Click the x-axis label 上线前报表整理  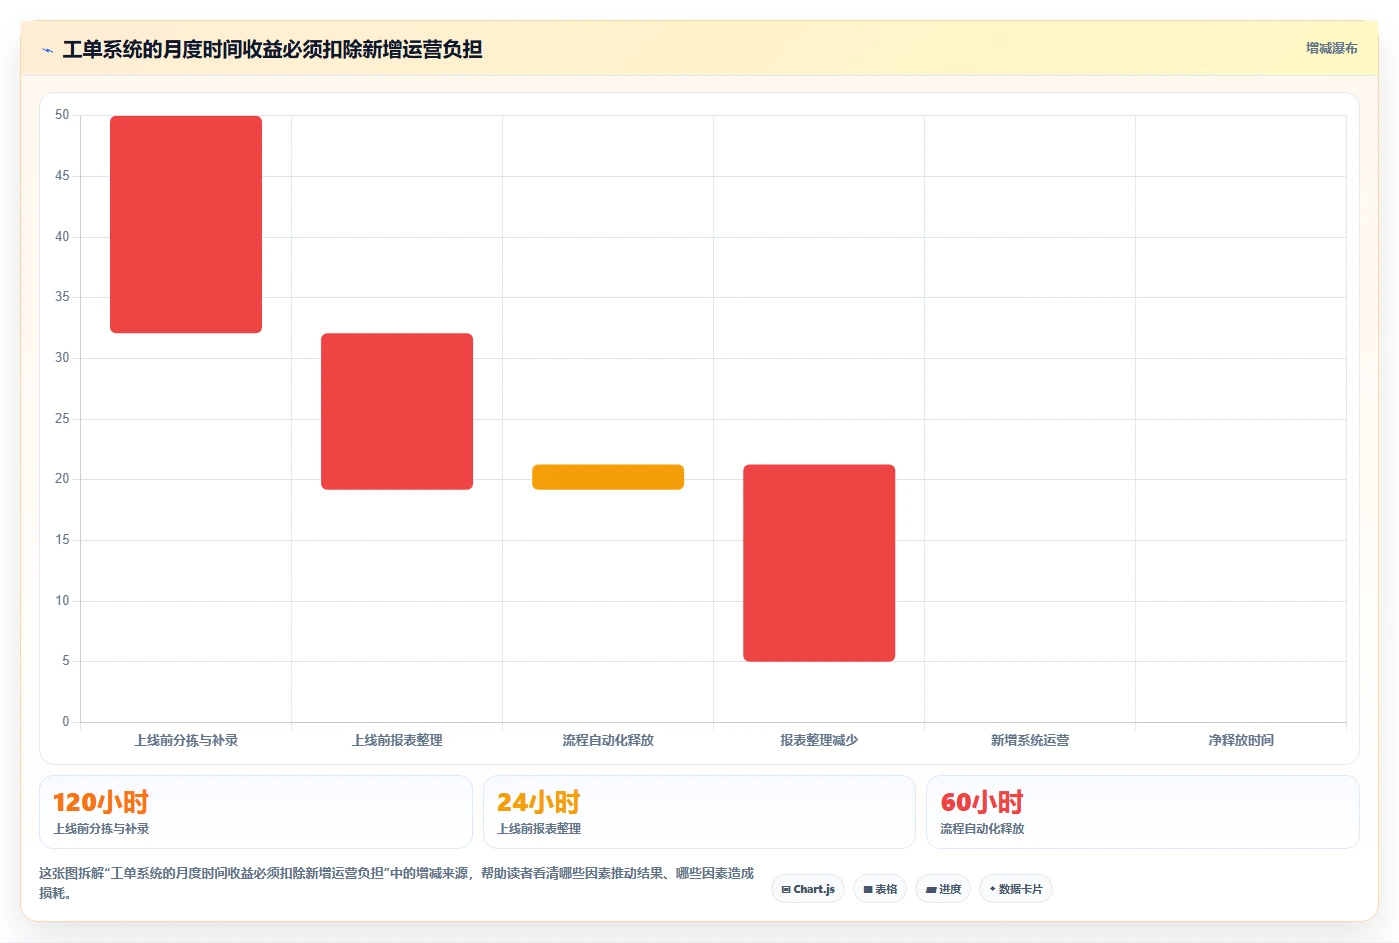point(397,740)
